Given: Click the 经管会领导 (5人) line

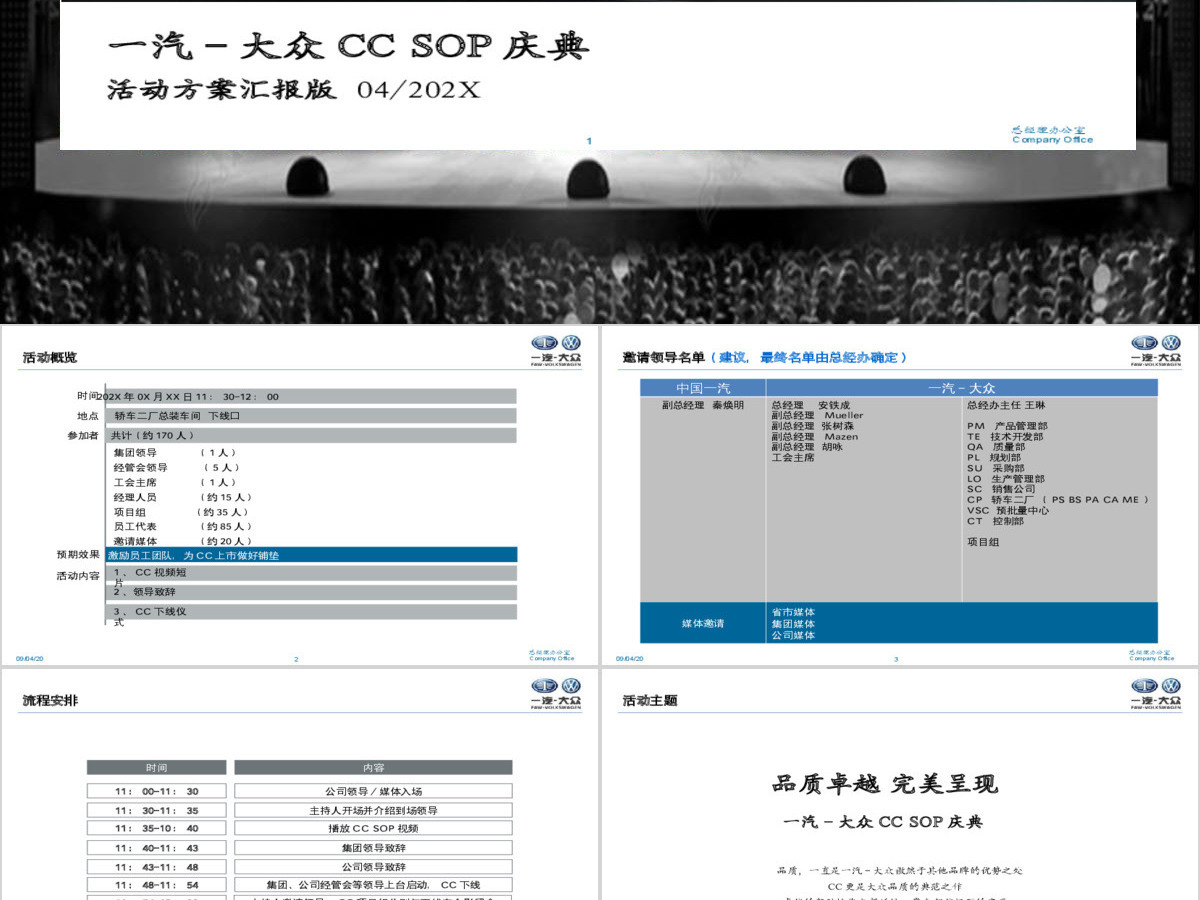Looking at the screenshot, I should pyautogui.click(x=176, y=467).
